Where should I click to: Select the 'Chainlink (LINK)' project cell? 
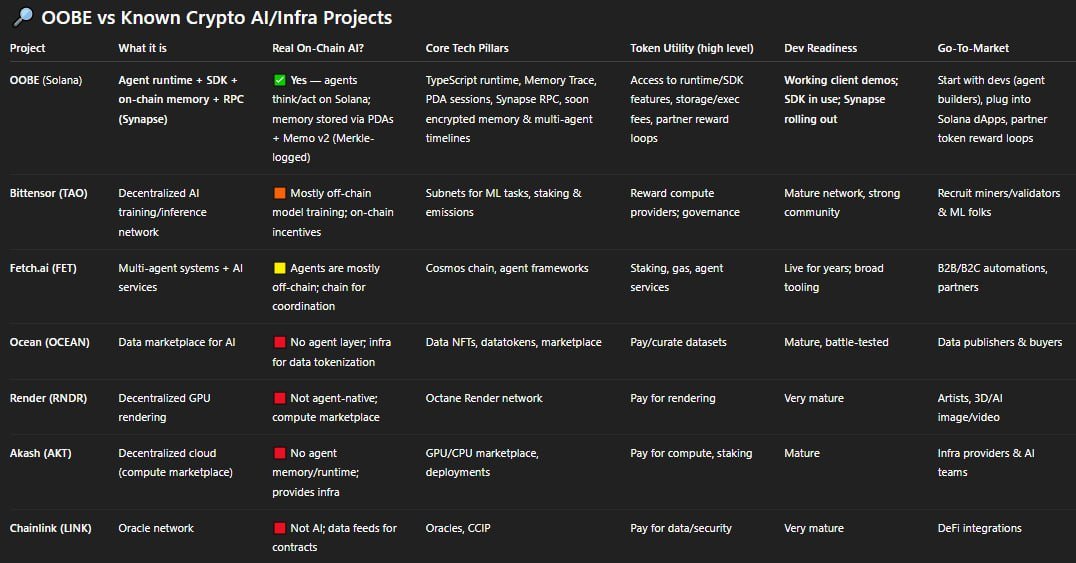pos(50,528)
